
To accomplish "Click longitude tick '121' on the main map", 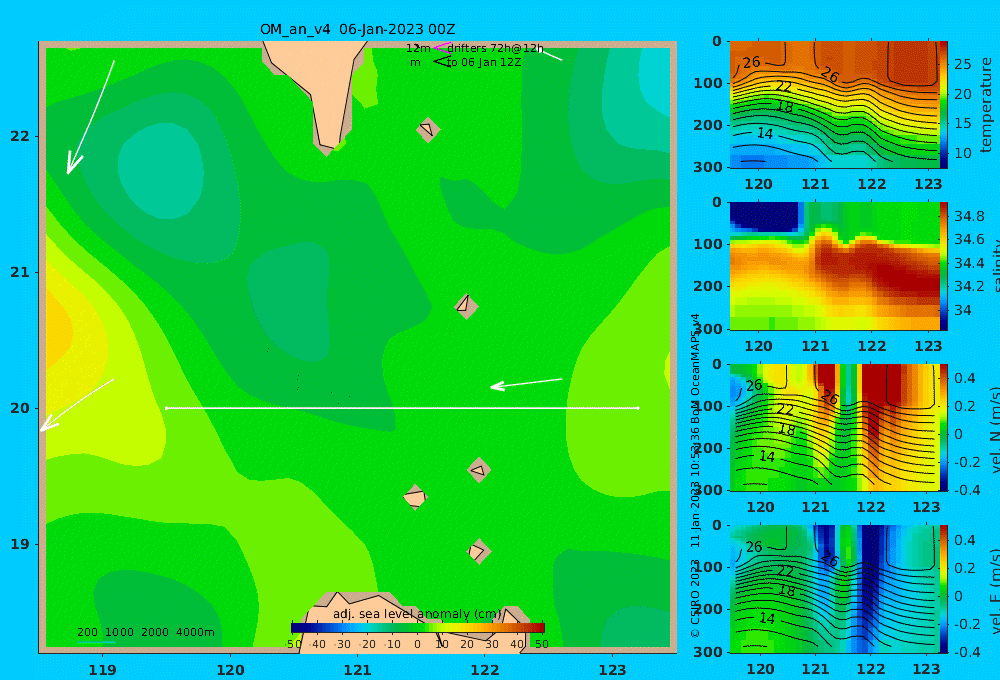I will pos(357,670).
